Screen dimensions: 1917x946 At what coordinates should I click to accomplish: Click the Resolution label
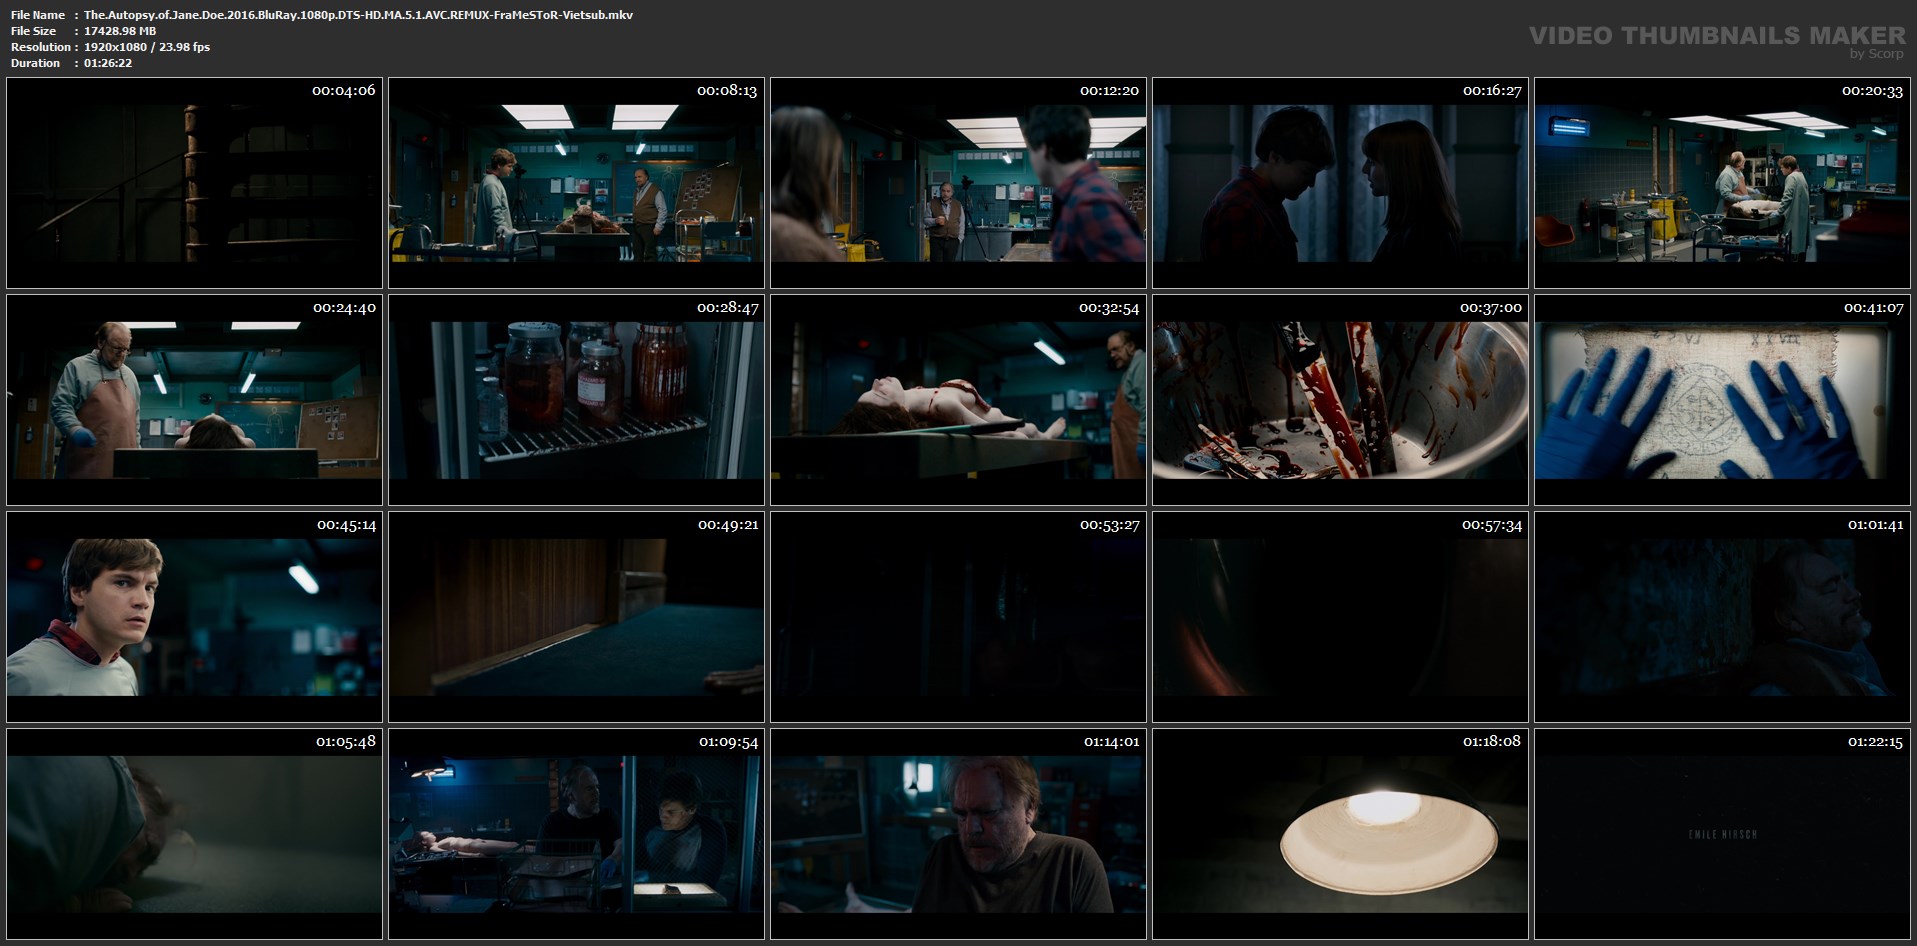click(x=41, y=47)
